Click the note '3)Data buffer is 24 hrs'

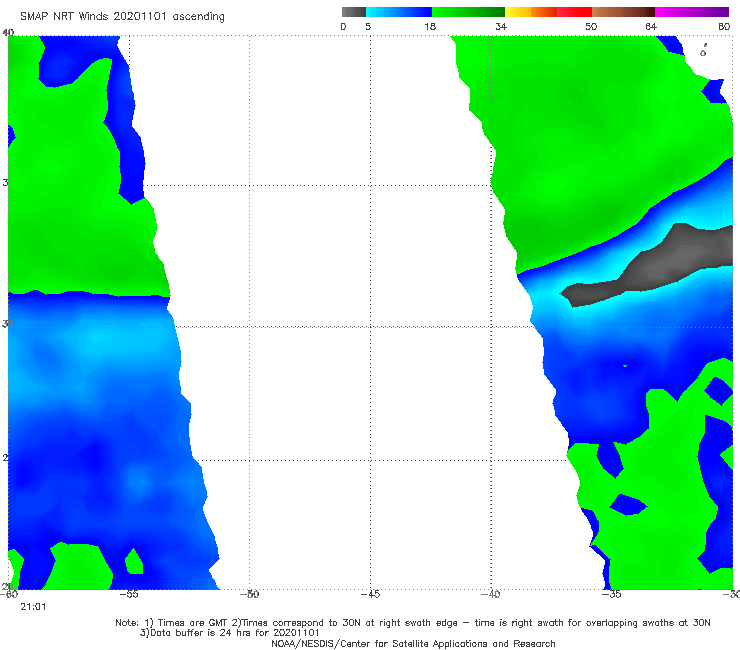point(229,633)
